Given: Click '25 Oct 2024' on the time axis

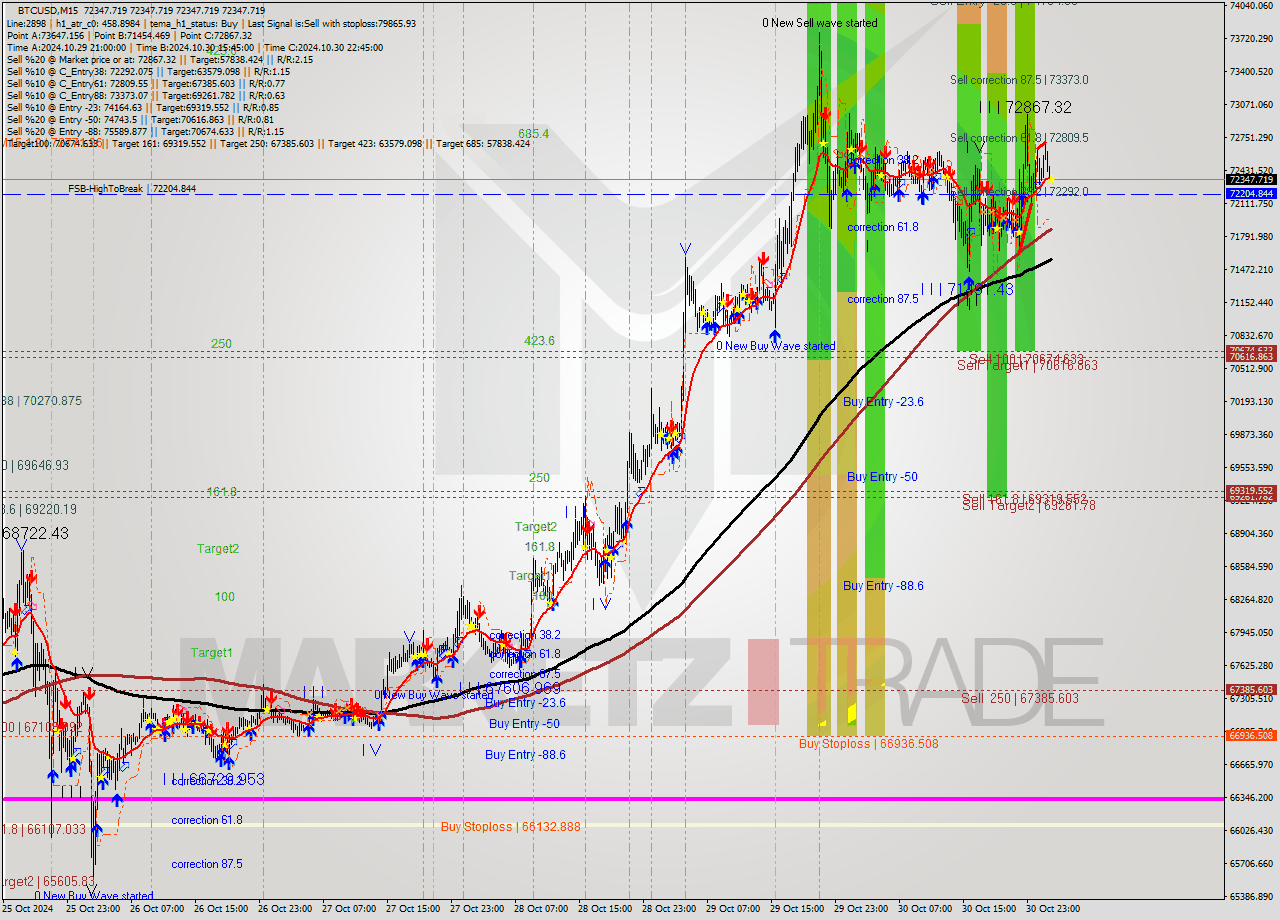Looking at the screenshot, I should [28, 909].
